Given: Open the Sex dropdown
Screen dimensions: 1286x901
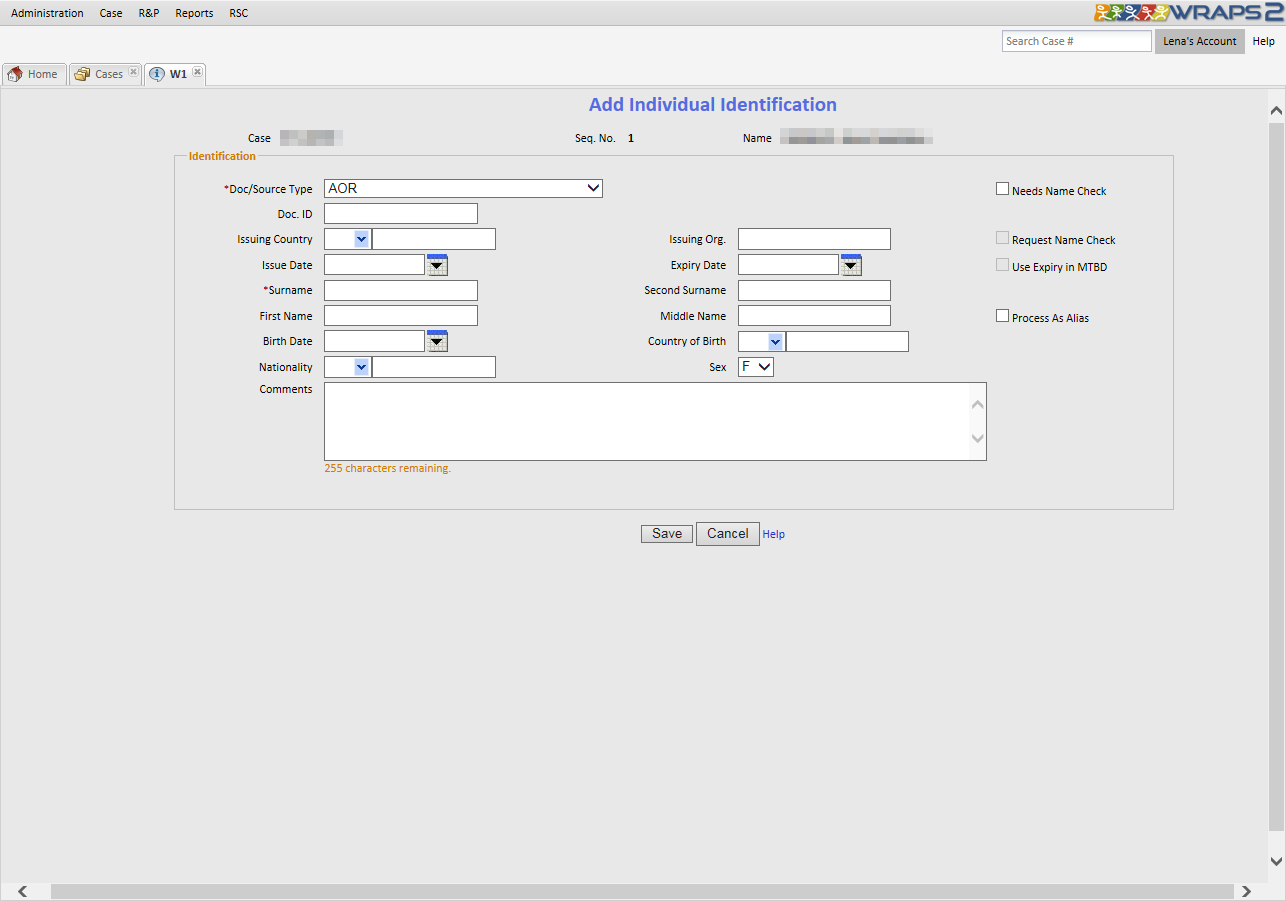Looking at the screenshot, I should click(756, 367).
